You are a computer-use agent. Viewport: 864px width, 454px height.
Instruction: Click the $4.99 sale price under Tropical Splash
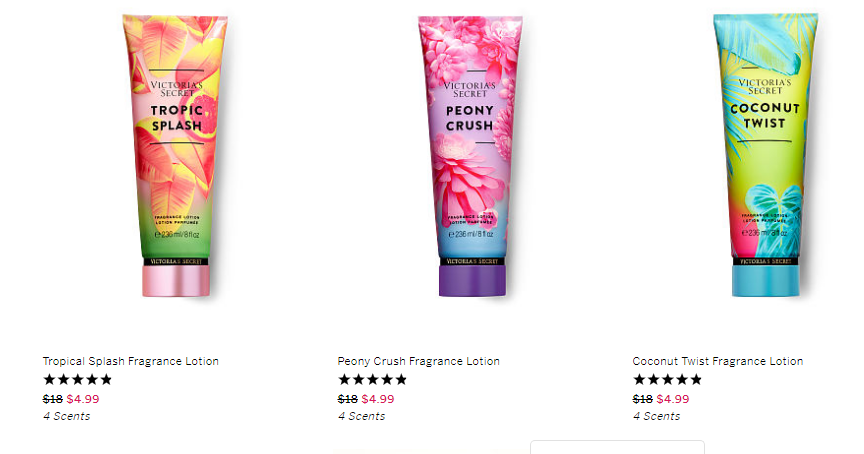(83, 399)
